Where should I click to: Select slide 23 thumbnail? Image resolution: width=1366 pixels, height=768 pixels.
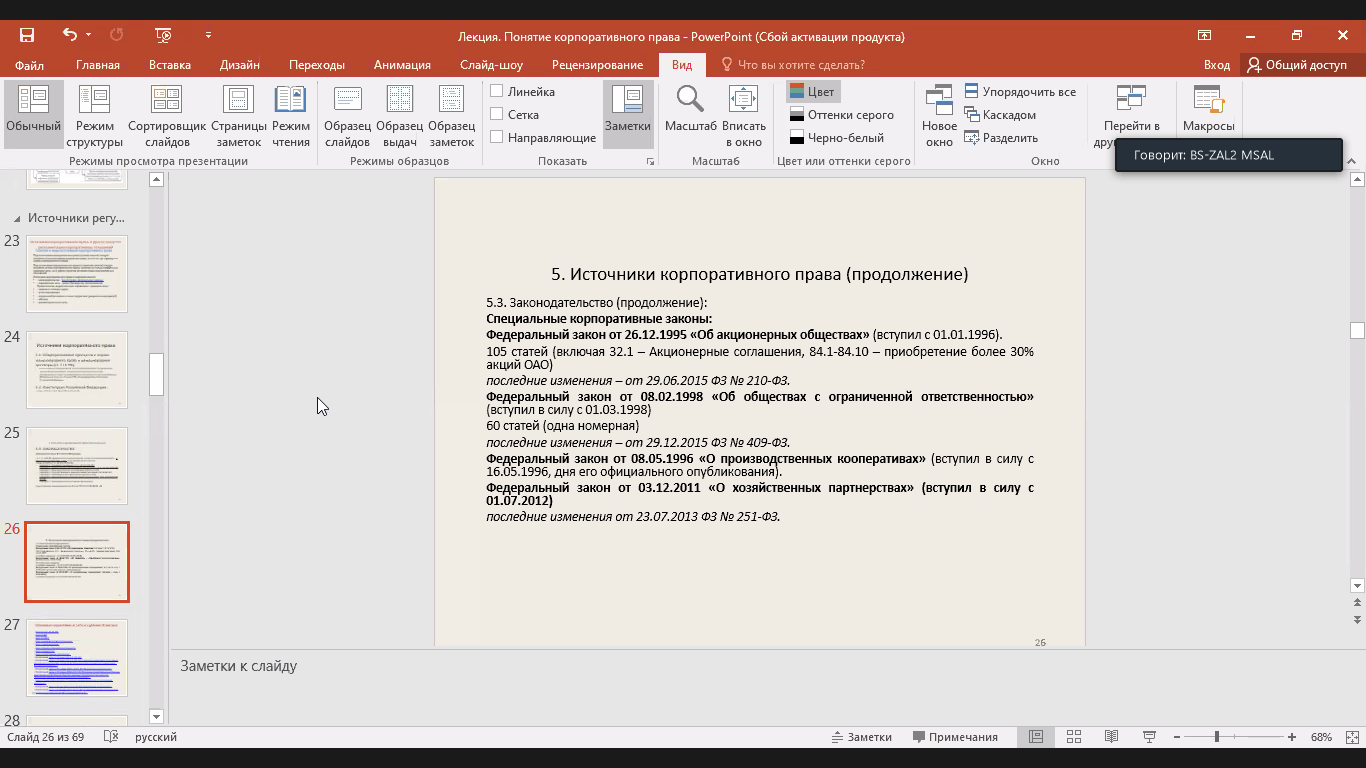click(x=77, y=274)
